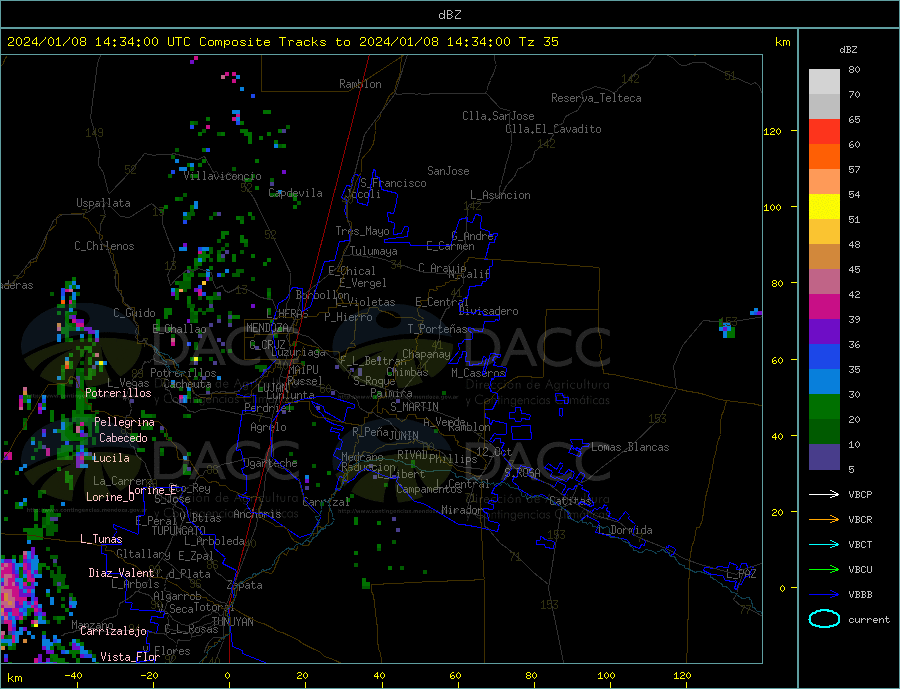The height and width of the screenshot is (689, 900).
Task: Click the Chapanay label
Action: (426, 354)
